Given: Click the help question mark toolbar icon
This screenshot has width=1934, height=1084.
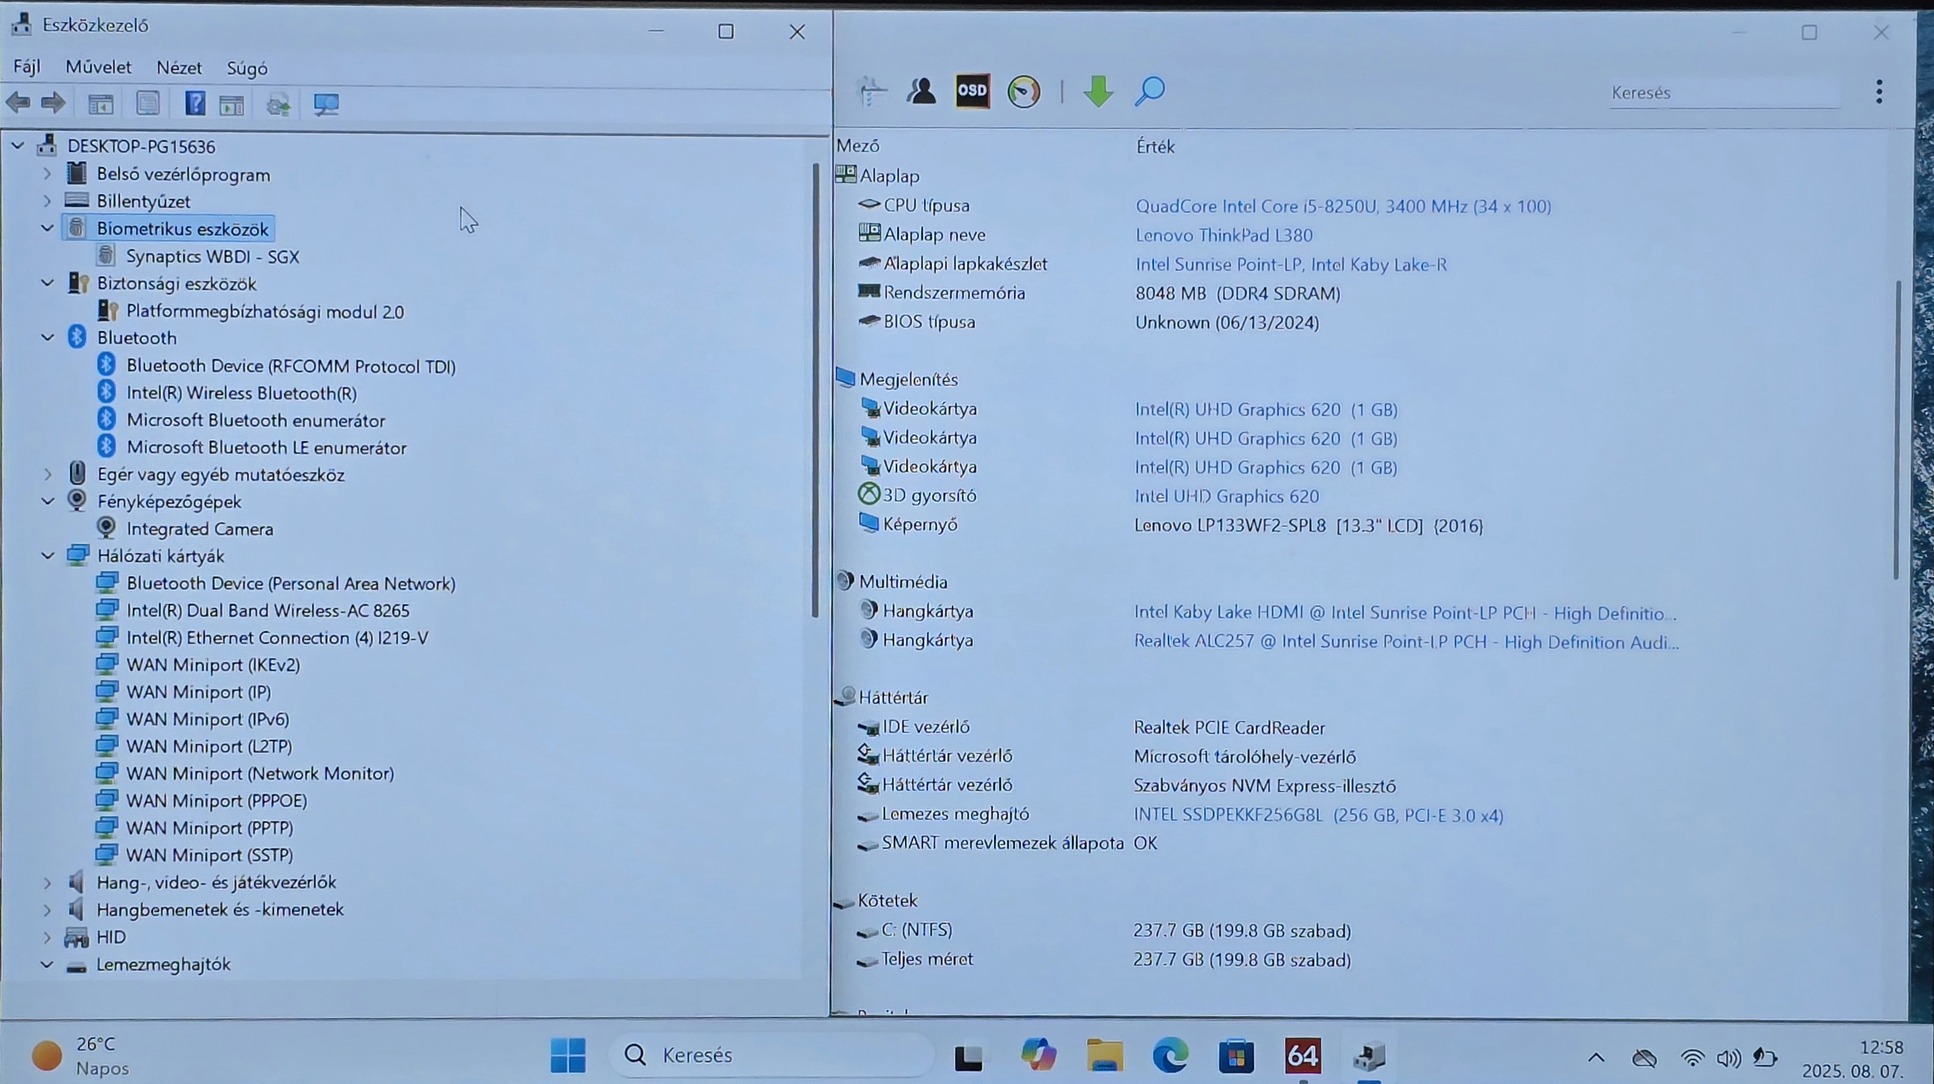Looking at the screenshot, I should 195,104.
